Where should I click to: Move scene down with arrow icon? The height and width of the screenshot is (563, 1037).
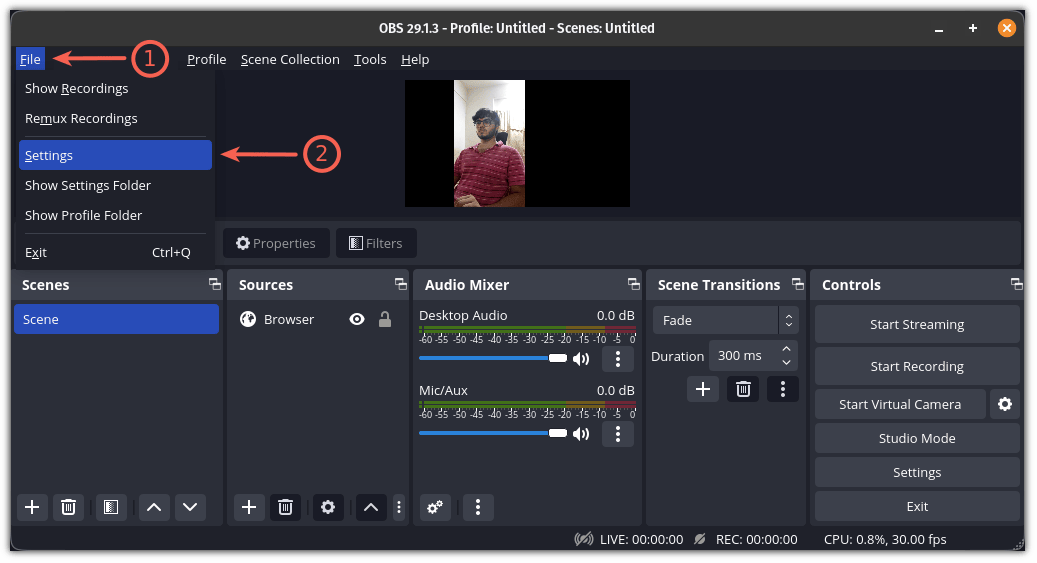(190, 507)
